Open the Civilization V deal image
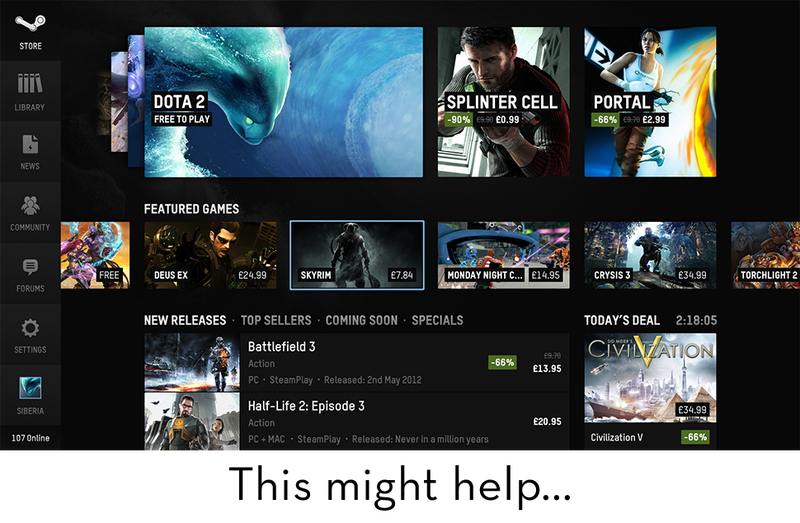 pyautogui.click(x=650, y=378)
